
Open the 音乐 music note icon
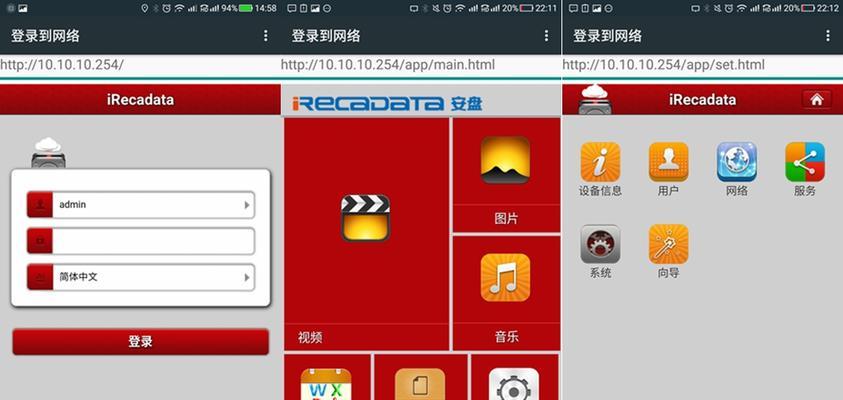coord(505,277)
